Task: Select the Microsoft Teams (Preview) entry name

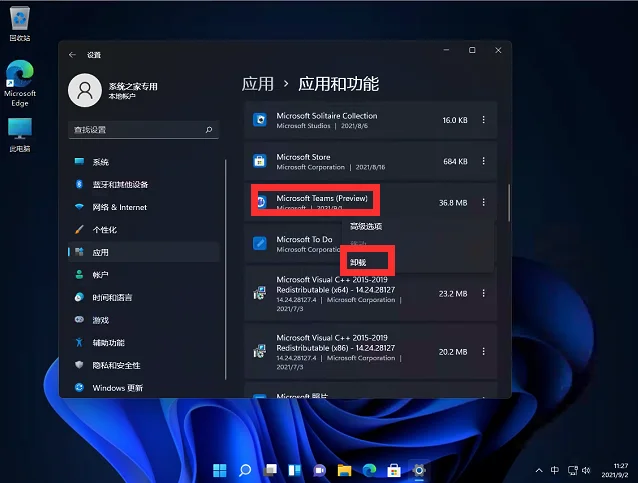Action: coord(322,198)
